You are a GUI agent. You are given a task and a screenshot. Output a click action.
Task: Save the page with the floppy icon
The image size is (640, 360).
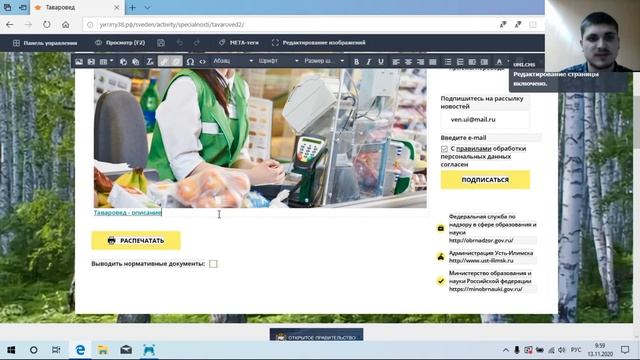coord(161,43)
